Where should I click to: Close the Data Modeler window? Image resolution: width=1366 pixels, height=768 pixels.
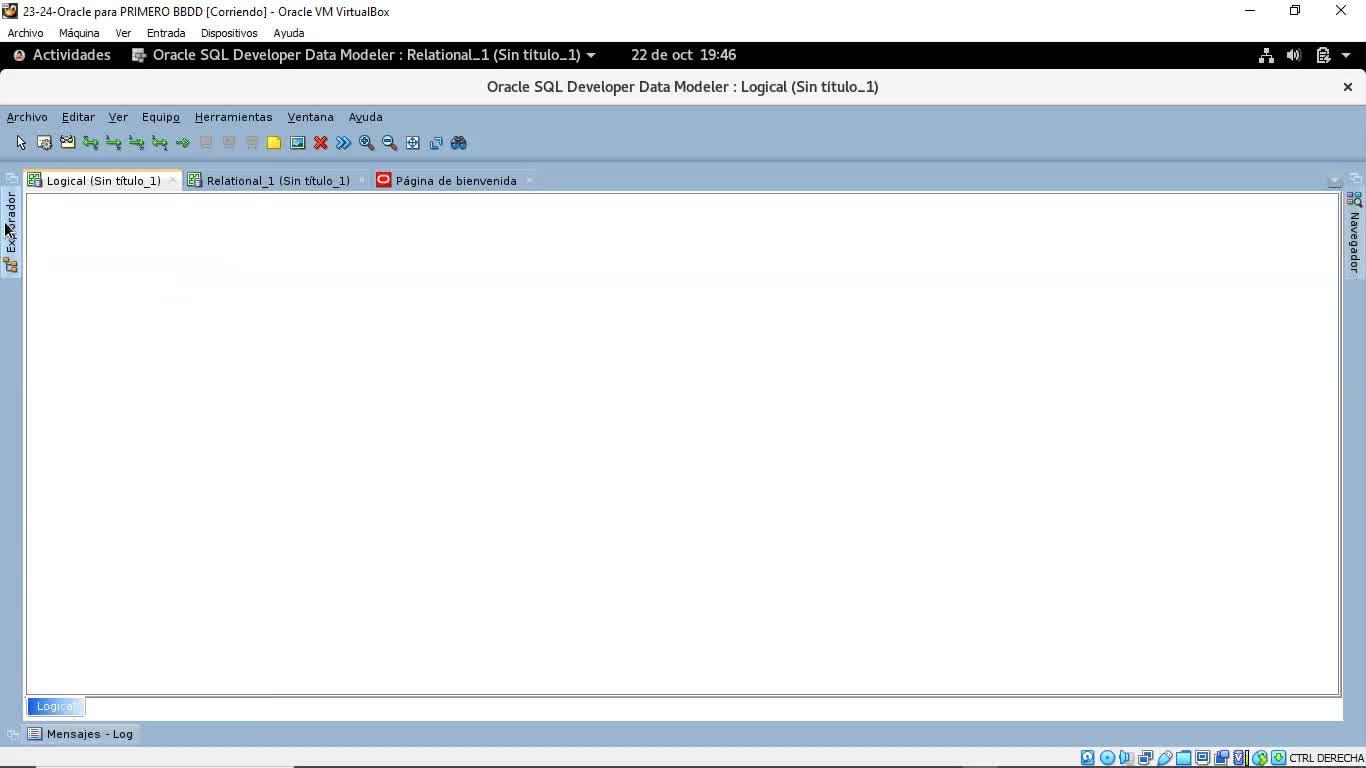(x=1347, y=87)
